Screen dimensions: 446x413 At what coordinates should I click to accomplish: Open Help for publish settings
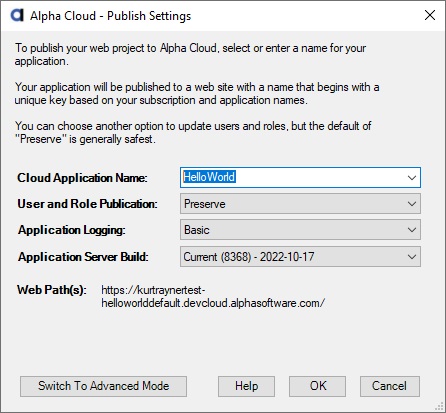(x=246, y=386)
